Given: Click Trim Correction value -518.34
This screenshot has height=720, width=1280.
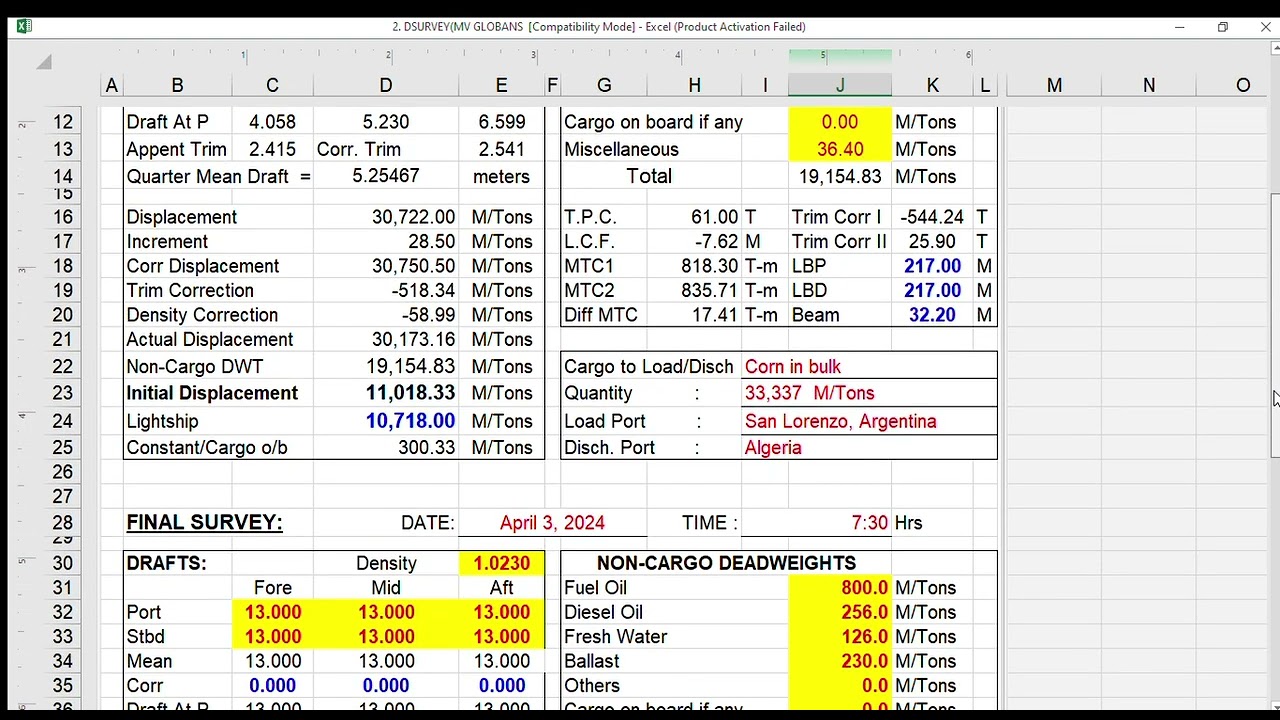Looking at the screenshot, I should click(x=423, y=291).
